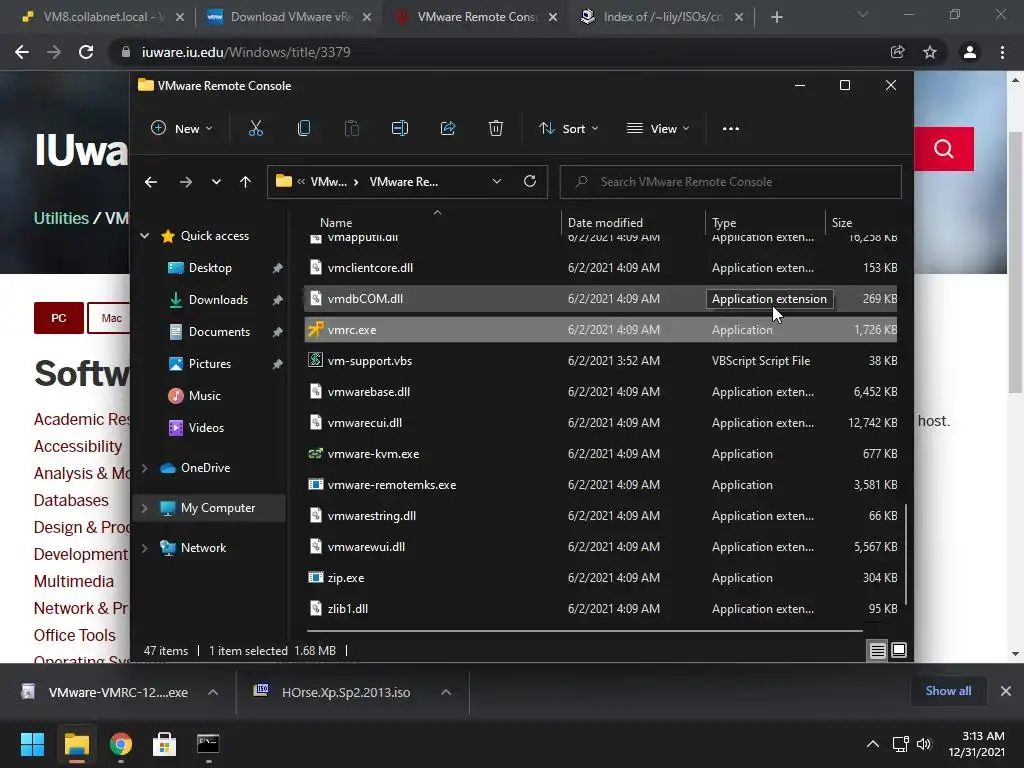This screenshot has width=1024, height=768.
Task: Sort files by Size column header
Action: 842,223
